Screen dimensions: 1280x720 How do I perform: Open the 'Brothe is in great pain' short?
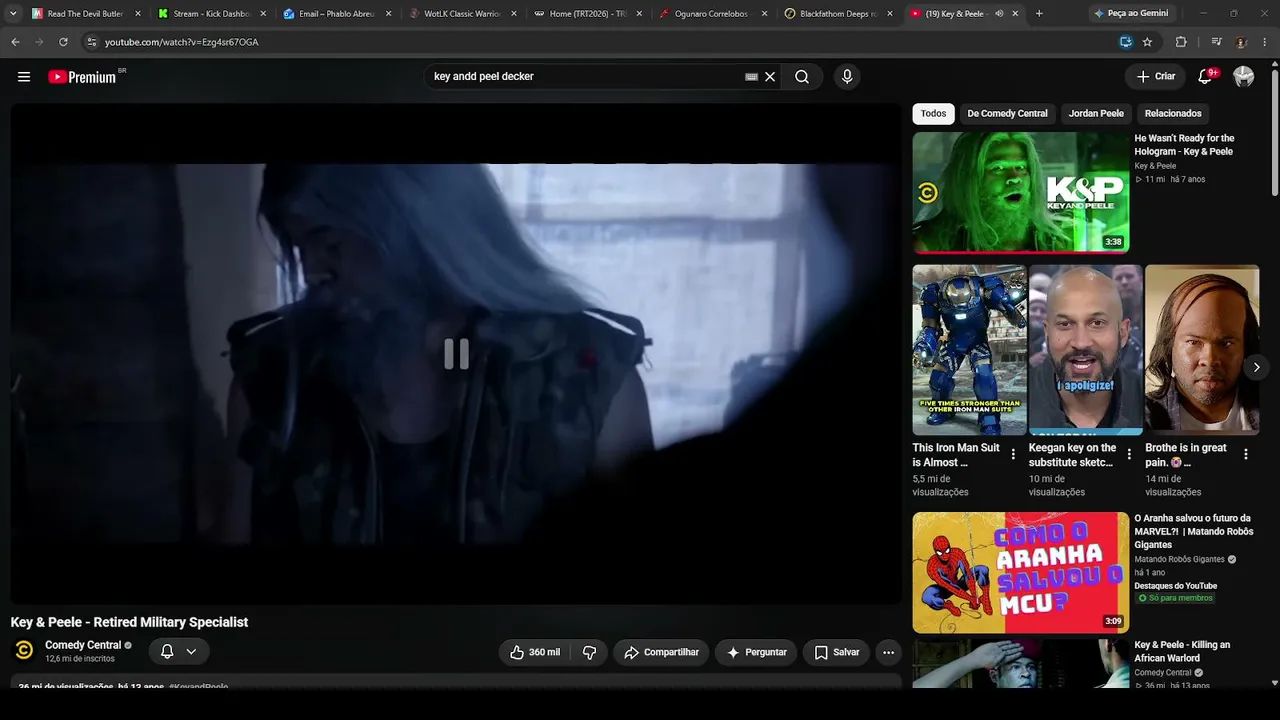[x=1202, y=350]
